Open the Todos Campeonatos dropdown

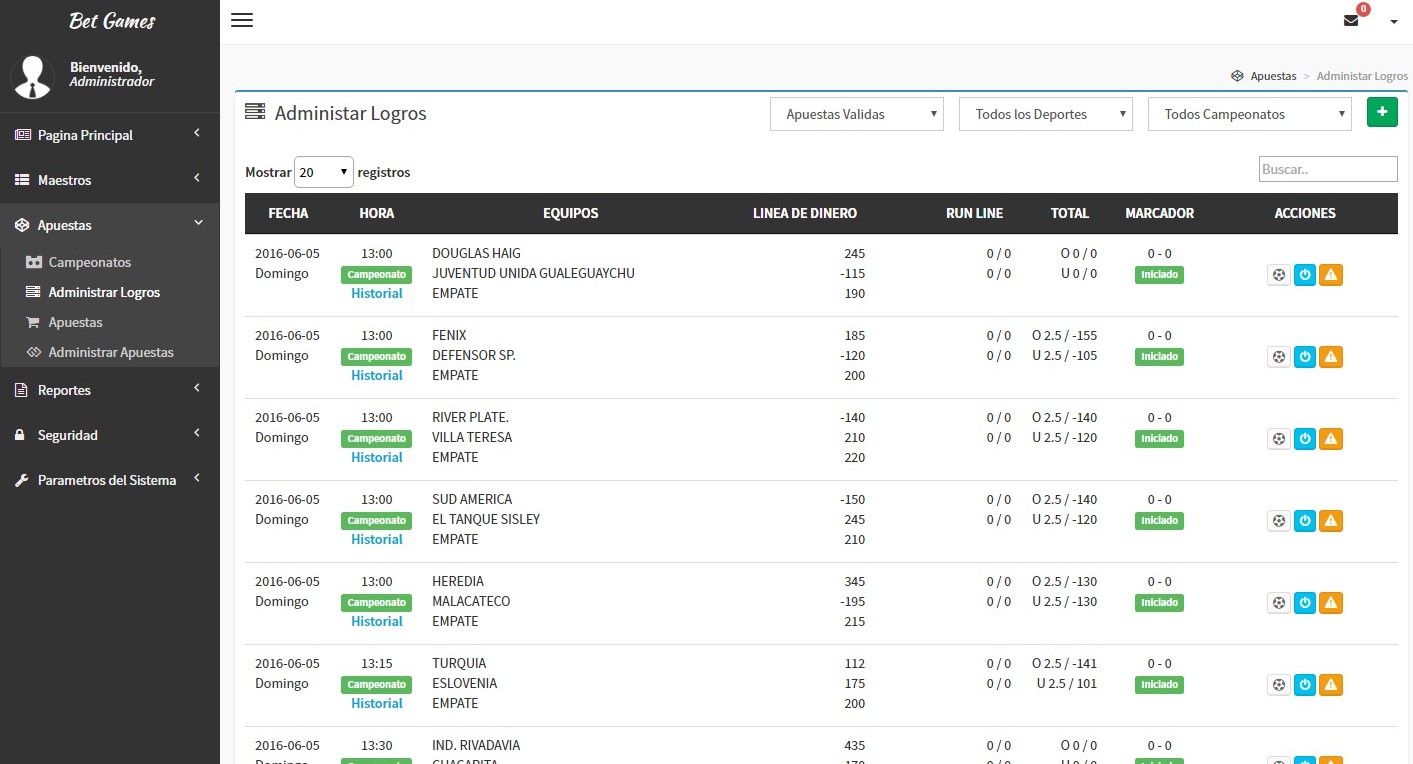(x=1249, y=114)
